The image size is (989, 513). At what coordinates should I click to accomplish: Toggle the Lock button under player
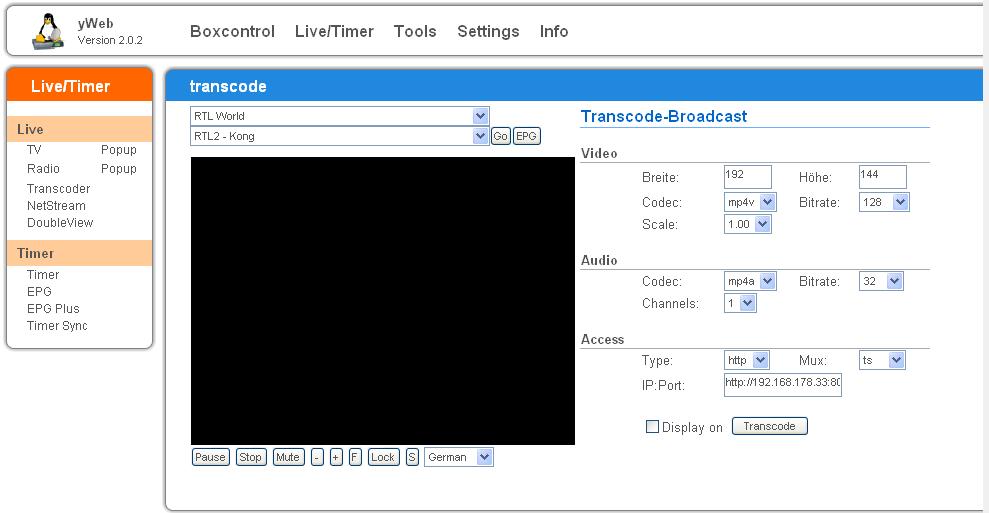(x=383, y=457)
